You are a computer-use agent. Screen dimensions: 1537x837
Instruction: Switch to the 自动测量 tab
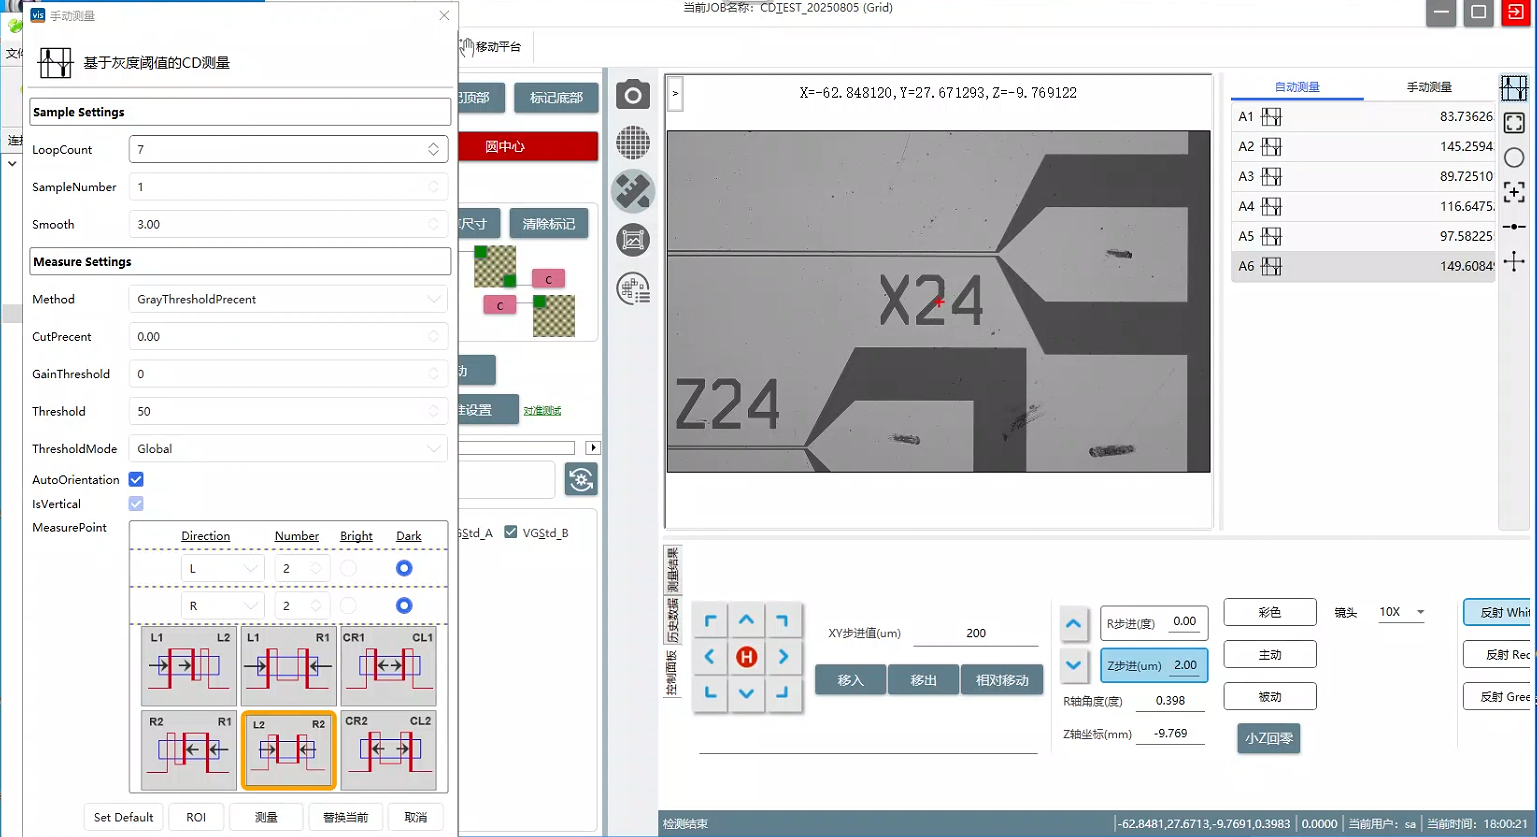tap(1296, 87)
